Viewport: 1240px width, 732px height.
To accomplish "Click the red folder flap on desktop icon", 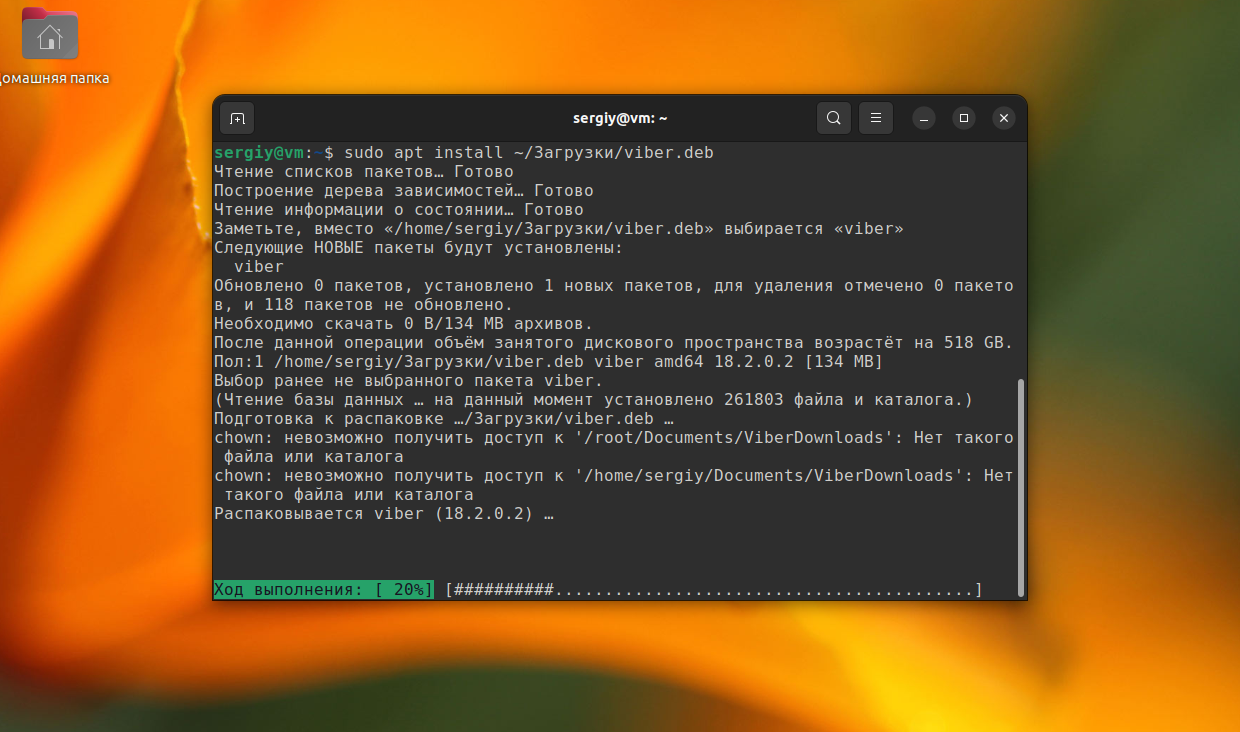I will pos(32,13).
